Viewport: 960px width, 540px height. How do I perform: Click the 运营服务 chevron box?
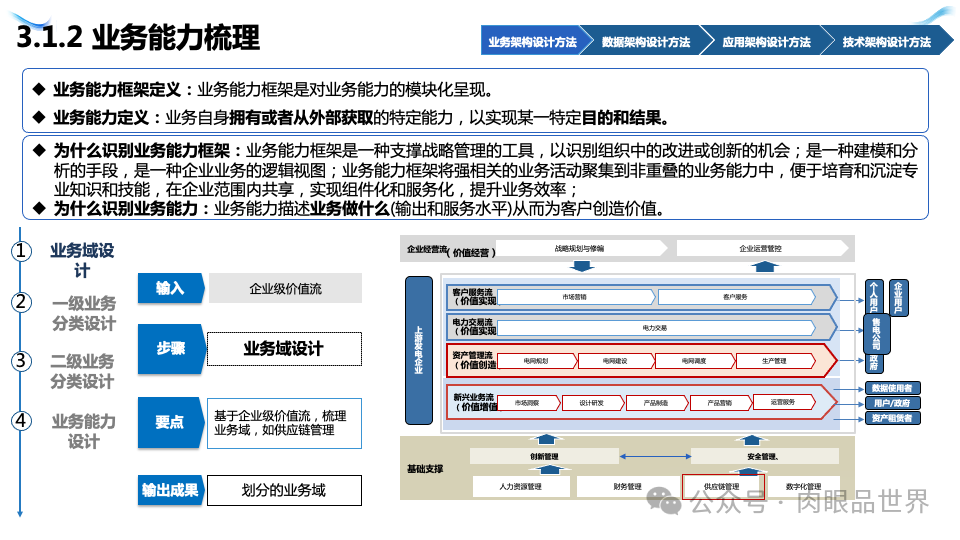(784, 402)
